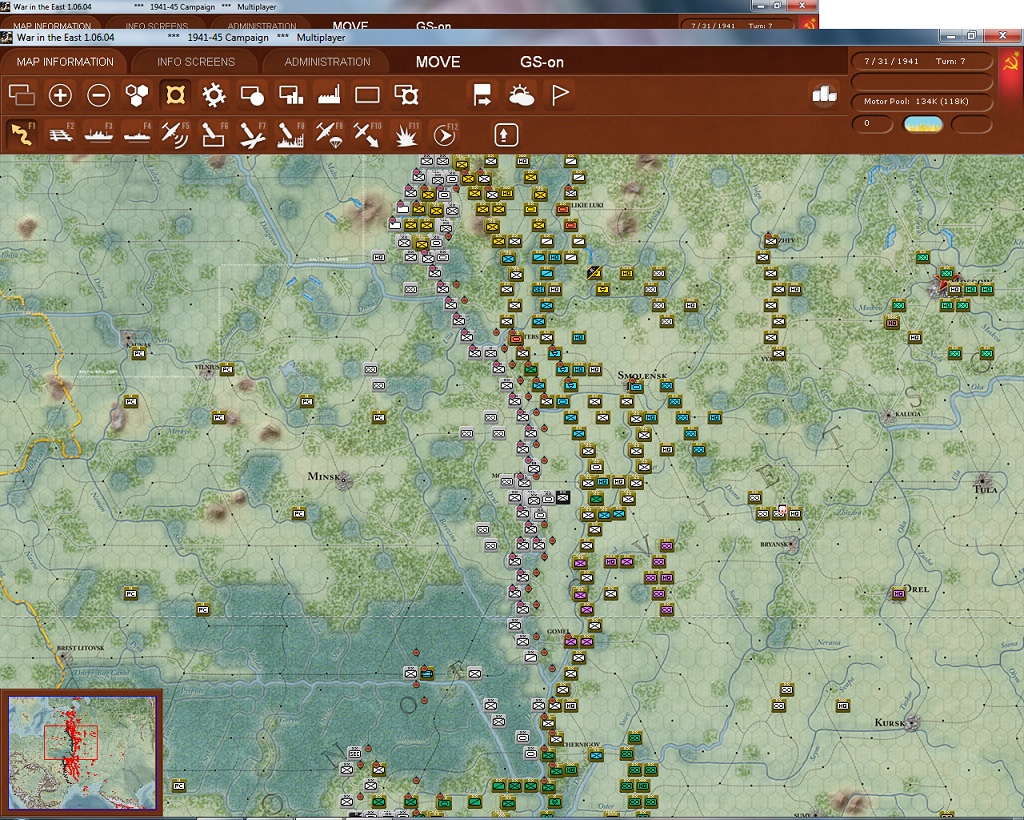
Task: Select the F10 aircraft with arrow icon
Action: pyautogui.click(x=367, y=134)
